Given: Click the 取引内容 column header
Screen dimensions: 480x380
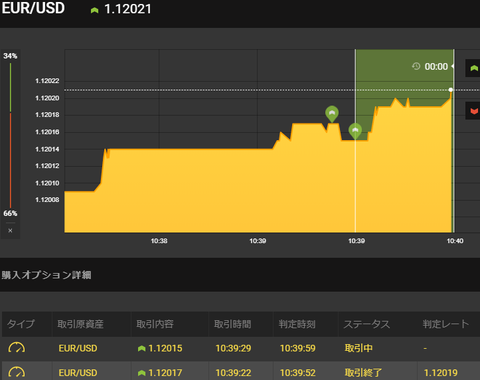Looking at the screenshot, I should click(155, 324).
